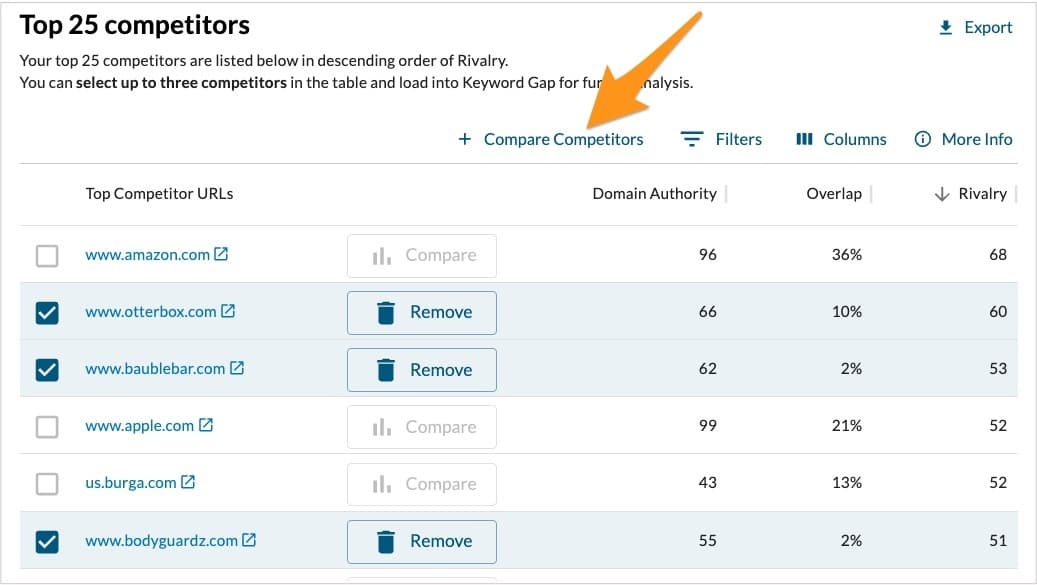Viewport: 1037px width, 585px height.
Task: Open external link icon beside www.amazon.com
Action: click(221, 254)
